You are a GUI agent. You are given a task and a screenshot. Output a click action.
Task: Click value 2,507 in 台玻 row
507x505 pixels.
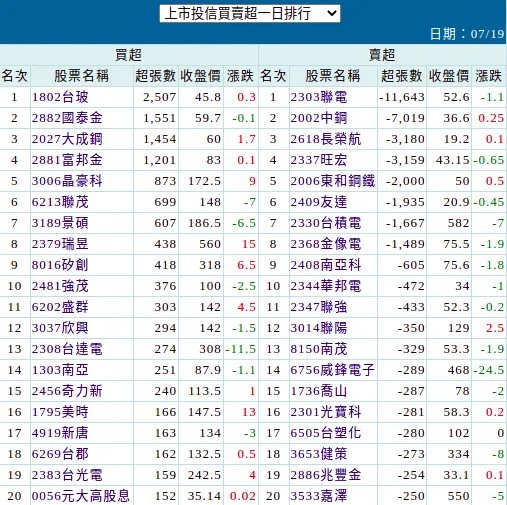point(159,97)
